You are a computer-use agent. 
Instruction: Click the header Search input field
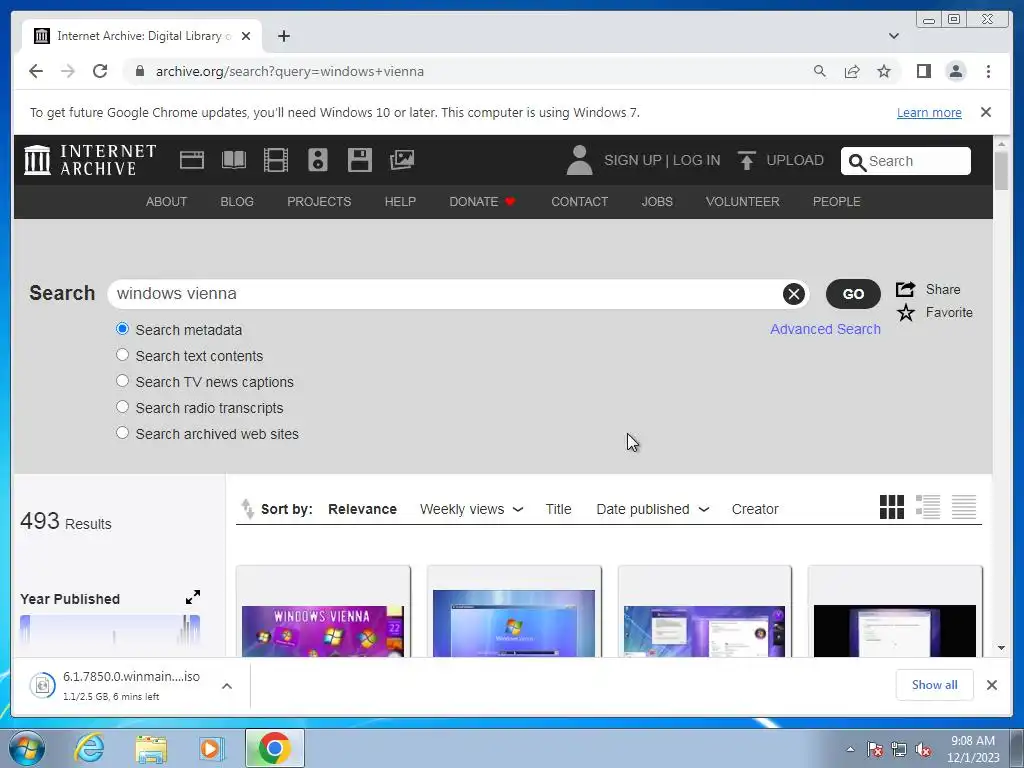pos(905,161)
